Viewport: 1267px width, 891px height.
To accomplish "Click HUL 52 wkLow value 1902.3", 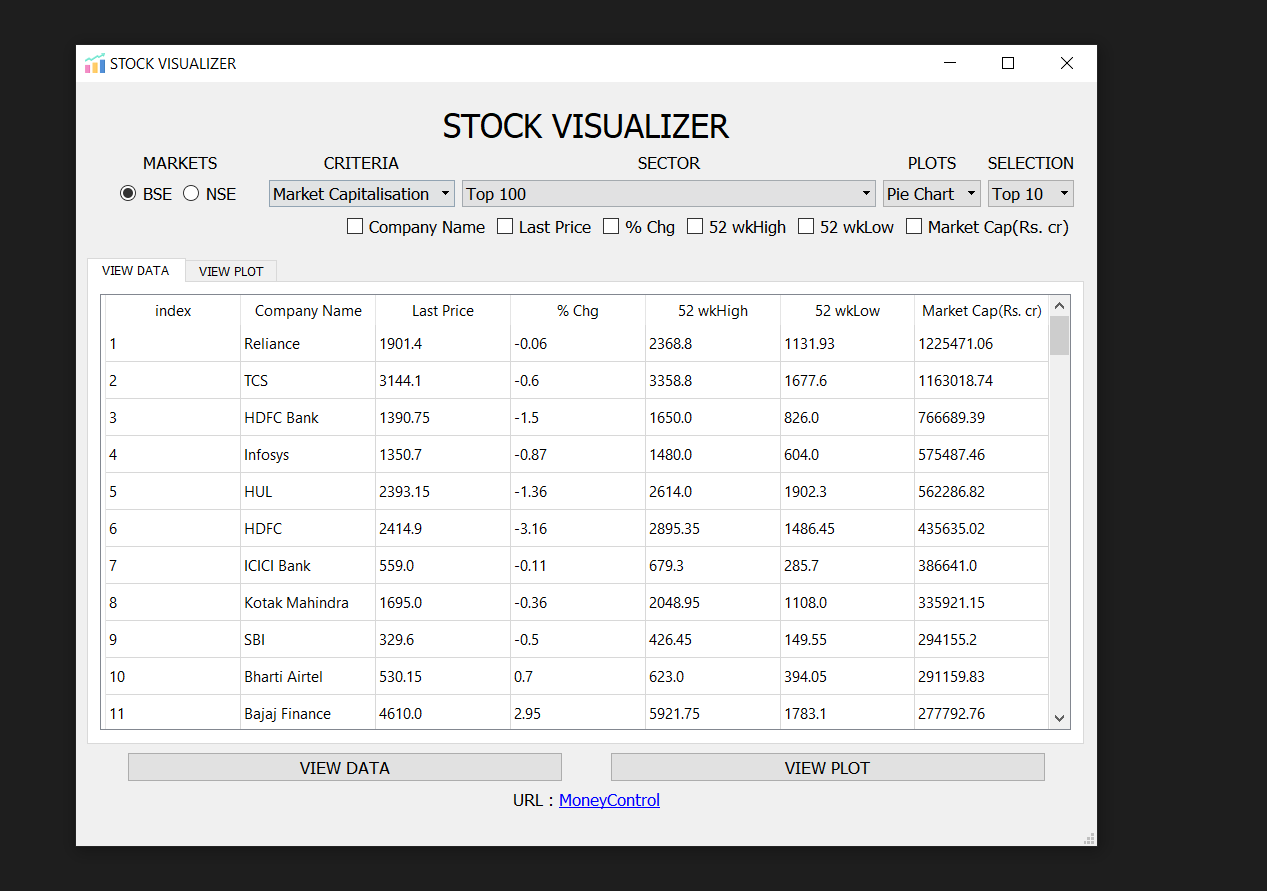I will (847, 492).
